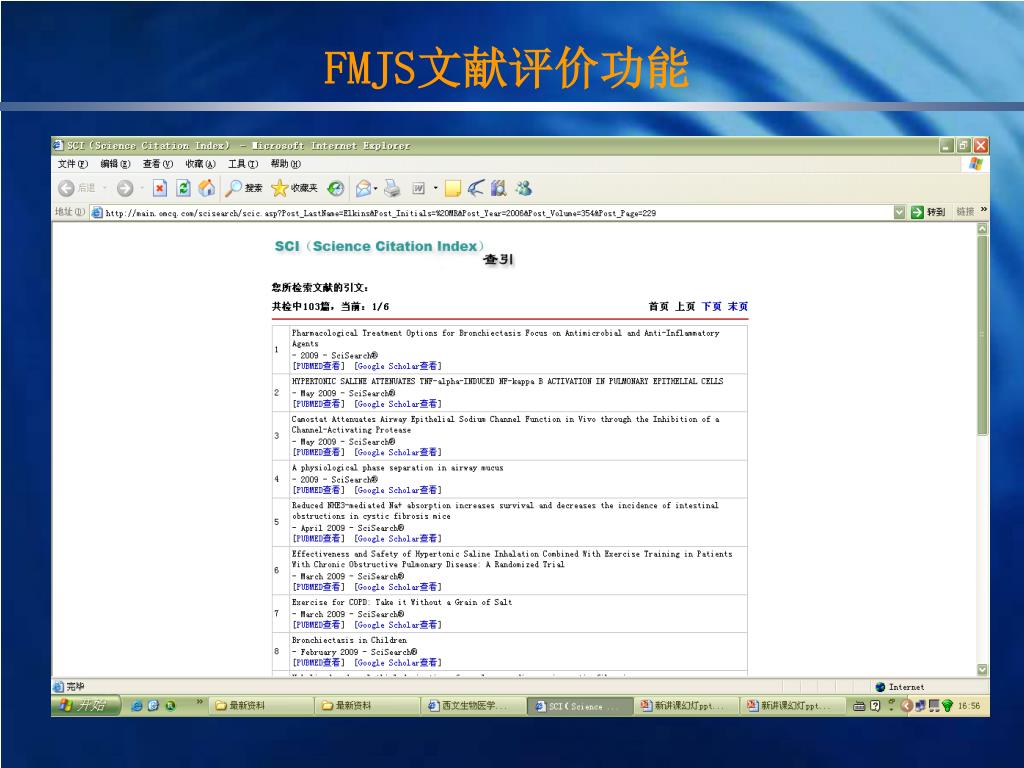Image resolution: width=1024 pixels, height=768 pixels.
Task: Click the Windows 开始 Start button
Action: [x=86, y=705]
